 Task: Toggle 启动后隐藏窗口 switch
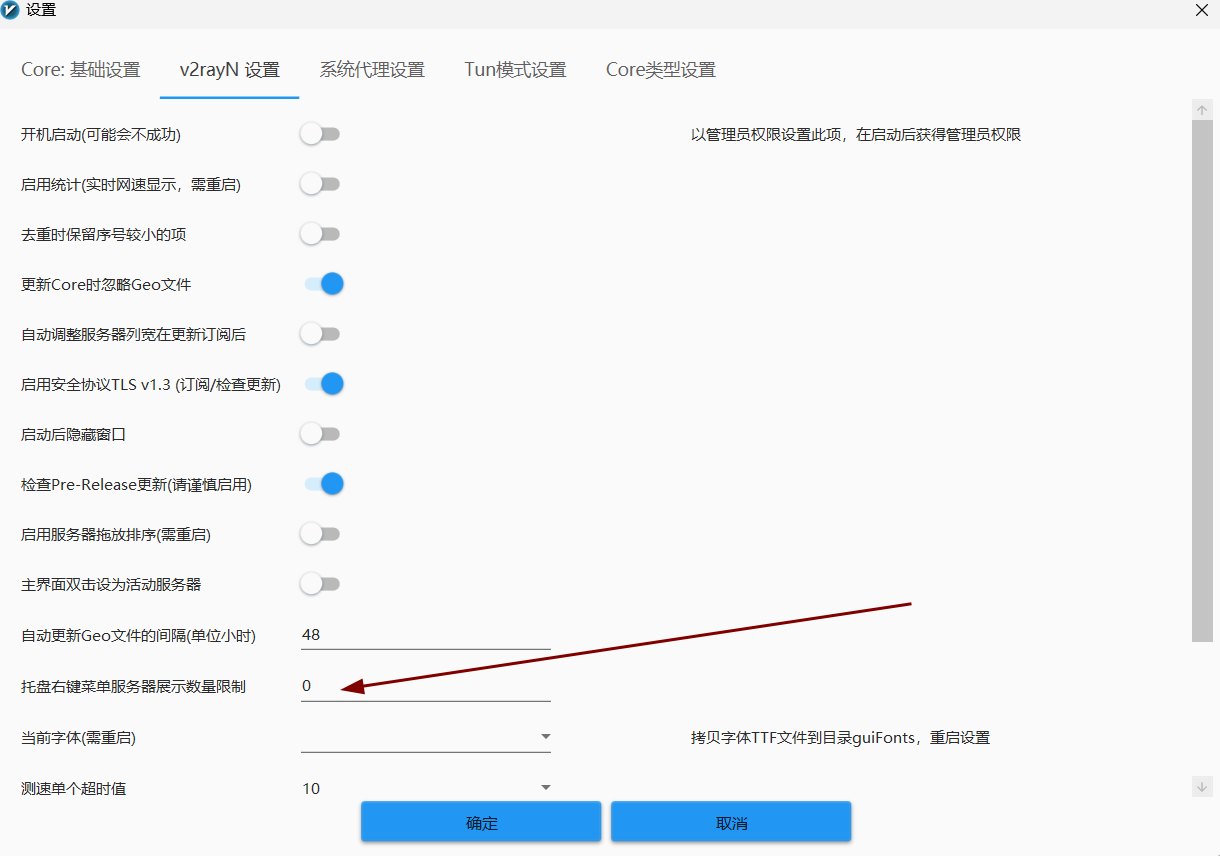tap(321, 434)
